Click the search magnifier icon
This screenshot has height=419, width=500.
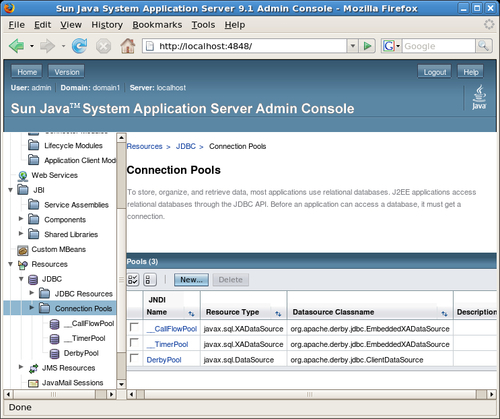tap(483, 46)
